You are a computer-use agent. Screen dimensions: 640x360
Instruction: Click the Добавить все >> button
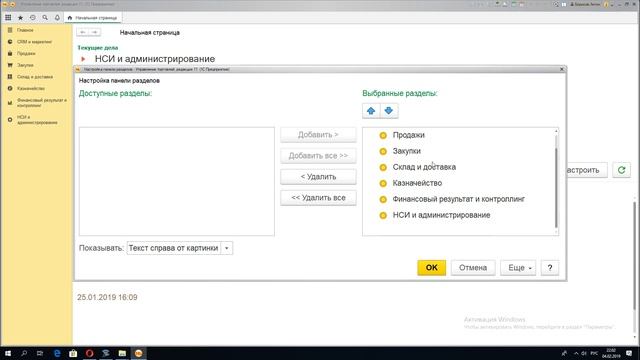pyautogui.click(x=318, y=156)
